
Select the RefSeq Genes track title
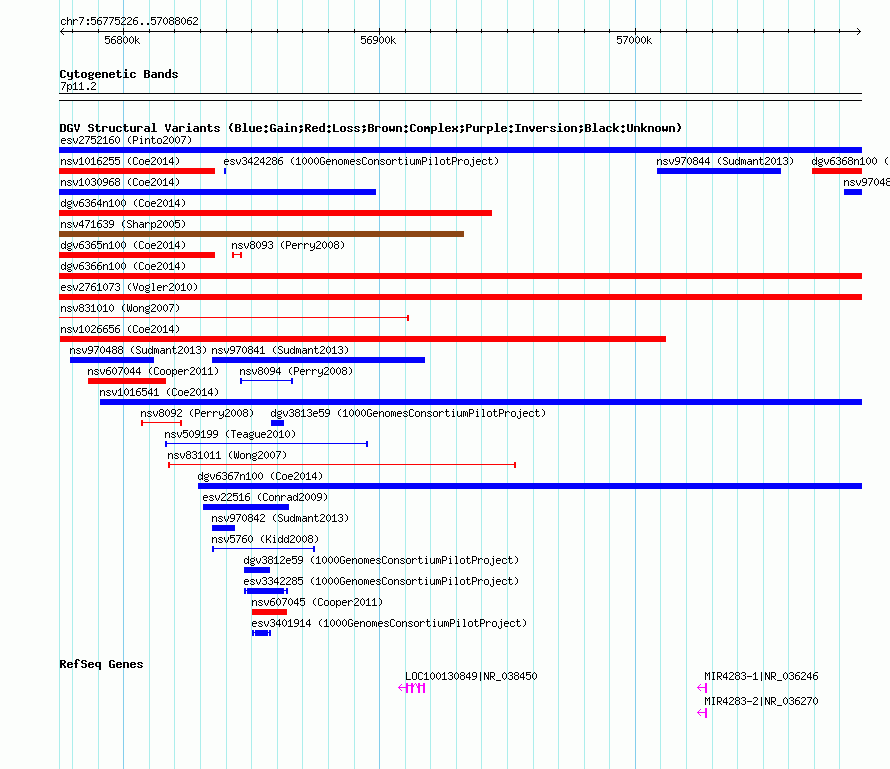tap(101, 664)
